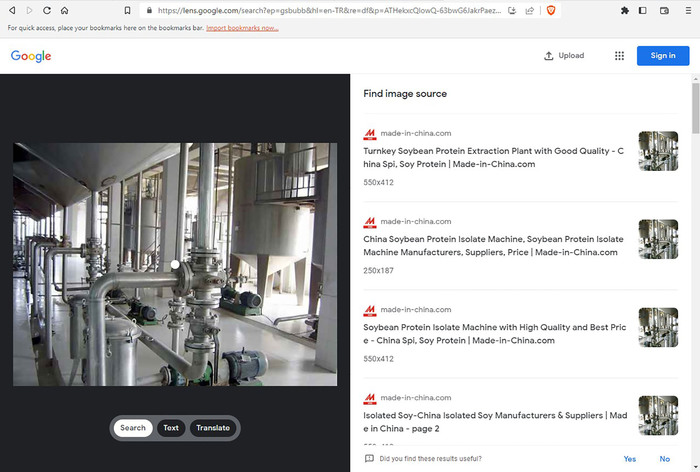The width and height of the screenshot is (700, 472).
Task: Answer Yes to results useful question
Action: click(630, 459)
